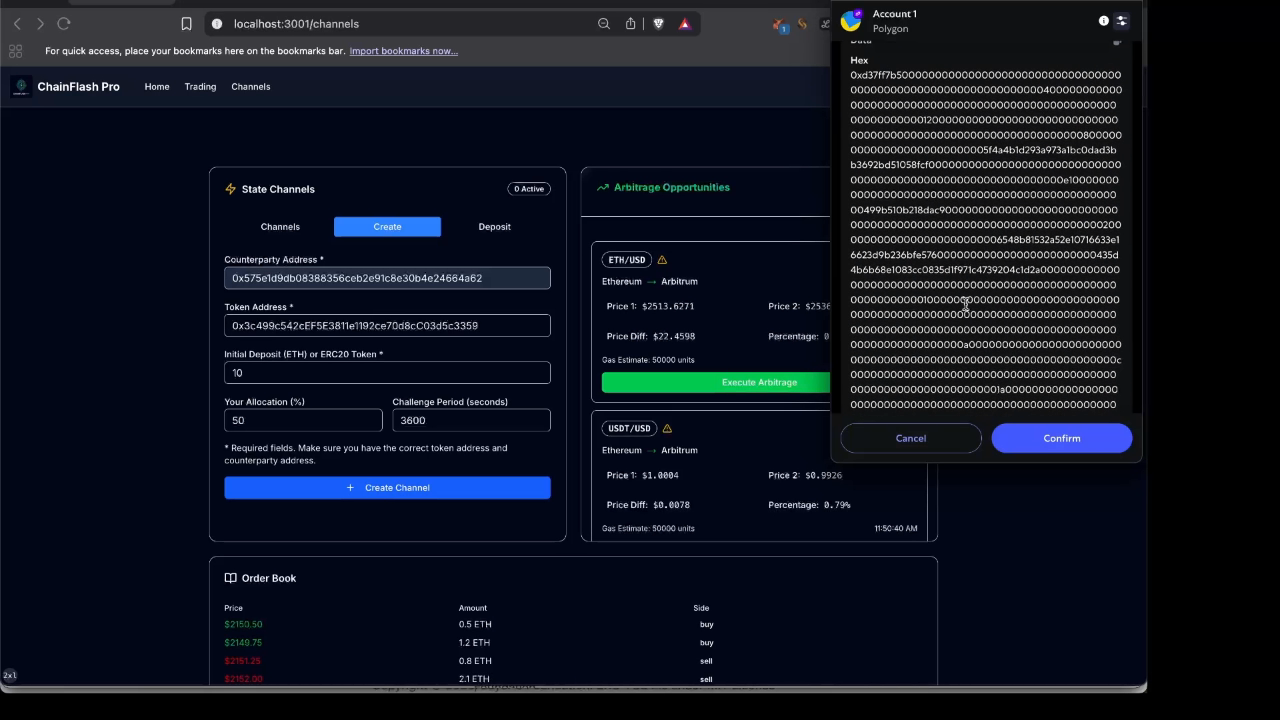The height and width of the screenshot is (720, 1280).
Task: Click the Polygon network label
Action: point(890,28)
